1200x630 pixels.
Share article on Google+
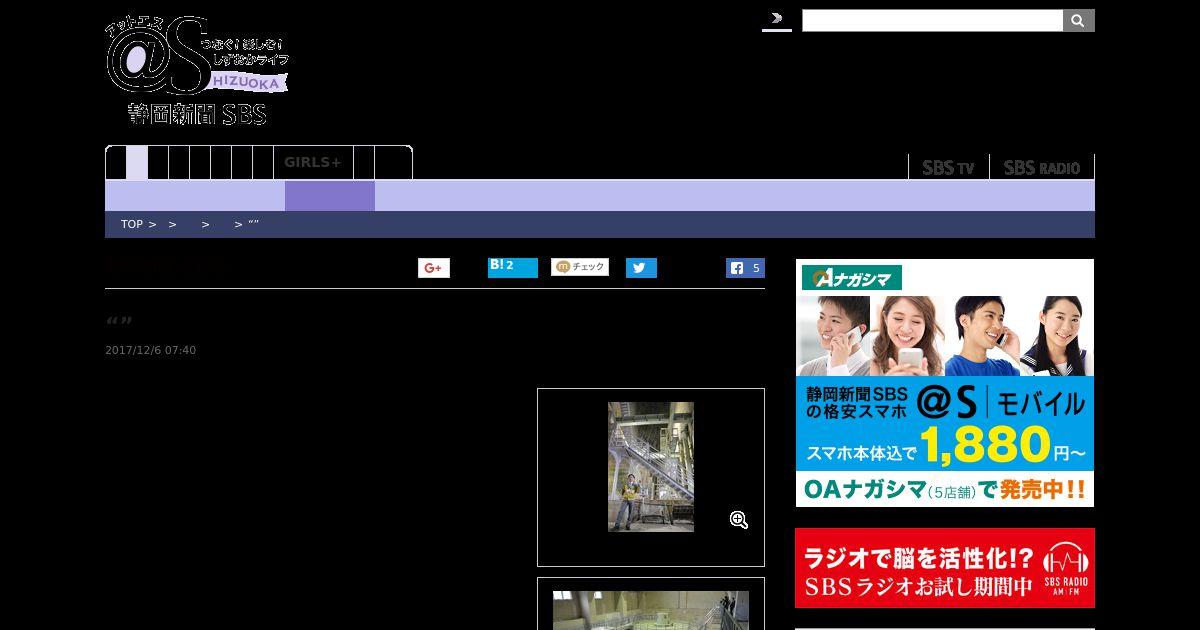click(x=434, y=268)
